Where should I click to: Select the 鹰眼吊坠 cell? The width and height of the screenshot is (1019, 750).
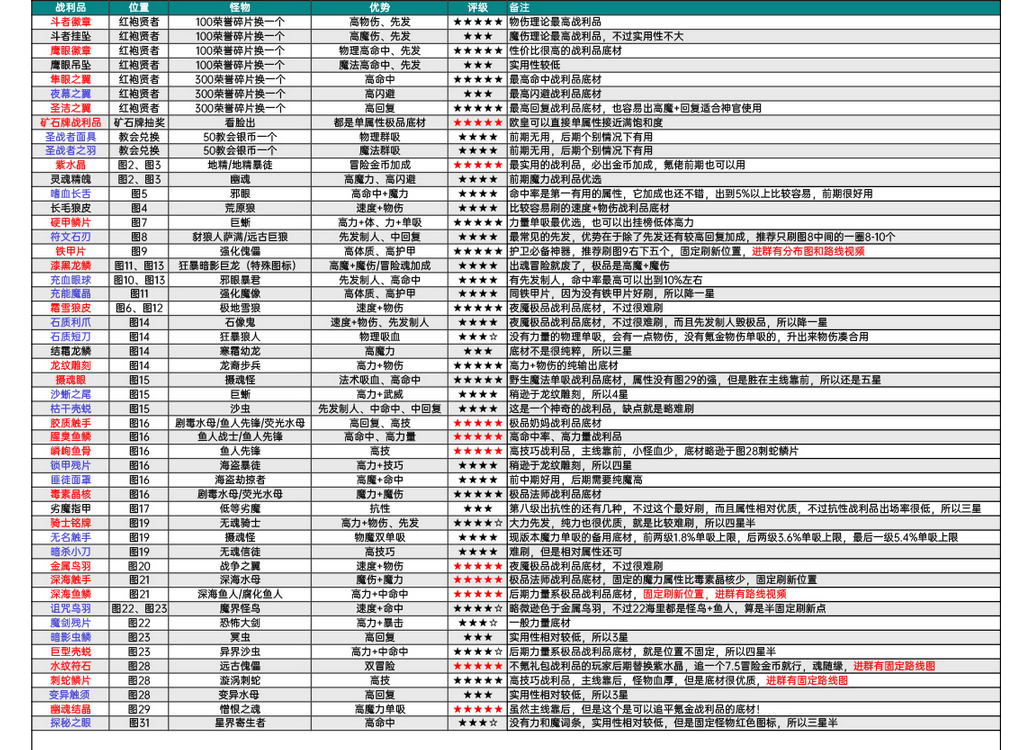click(x=70, y=64)
